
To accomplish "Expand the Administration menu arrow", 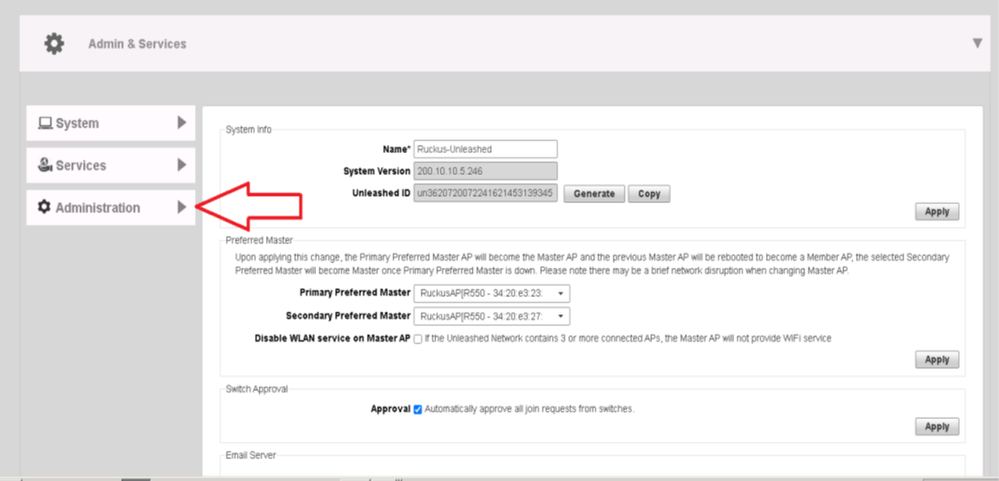I will click(181, 208).
